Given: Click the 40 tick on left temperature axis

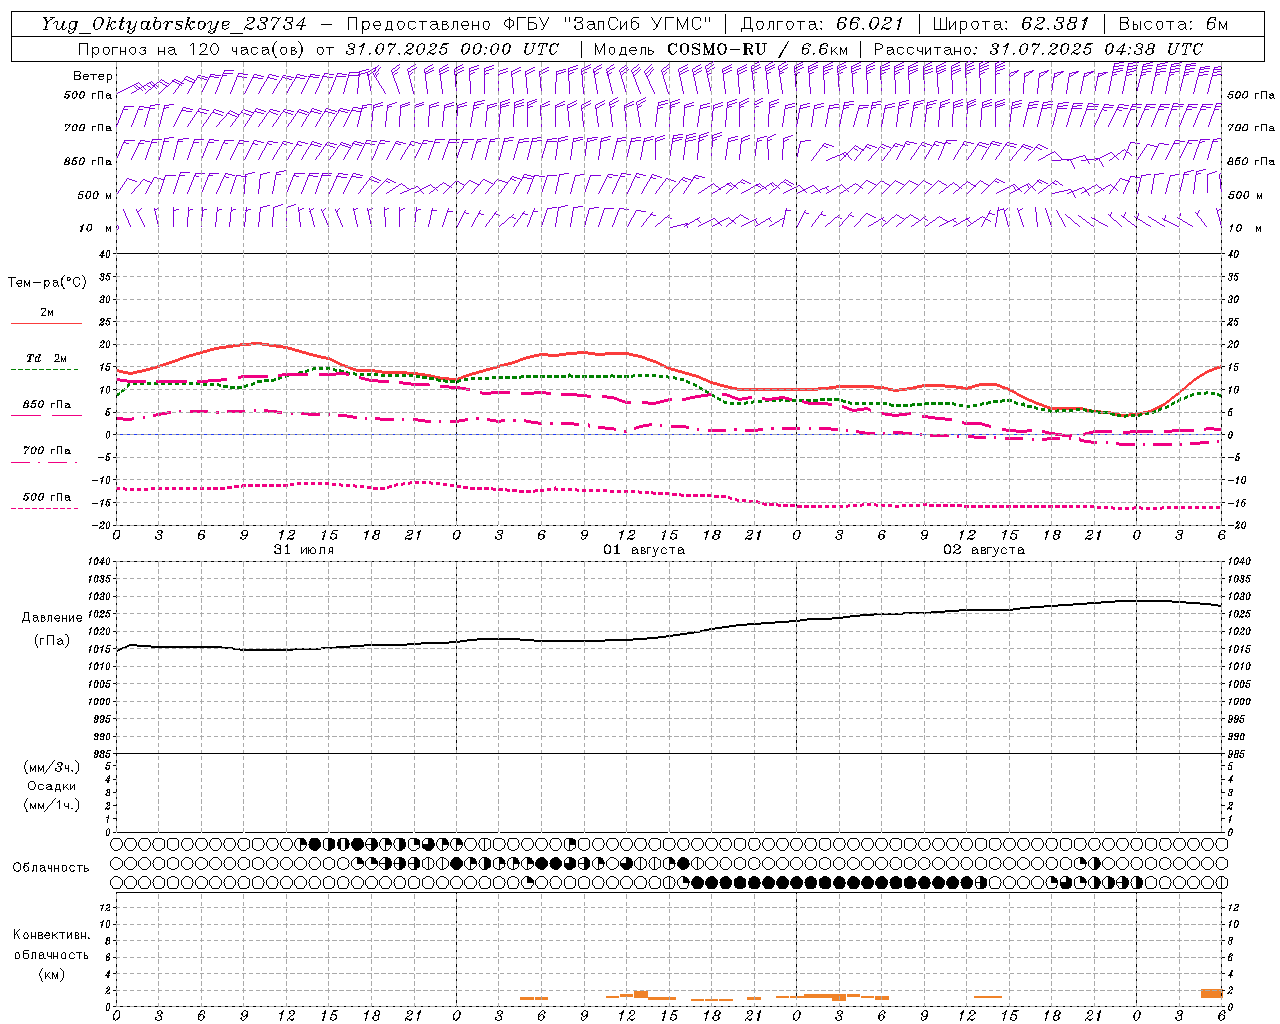Looking at the screenshot, I should (x=105, y=255).
